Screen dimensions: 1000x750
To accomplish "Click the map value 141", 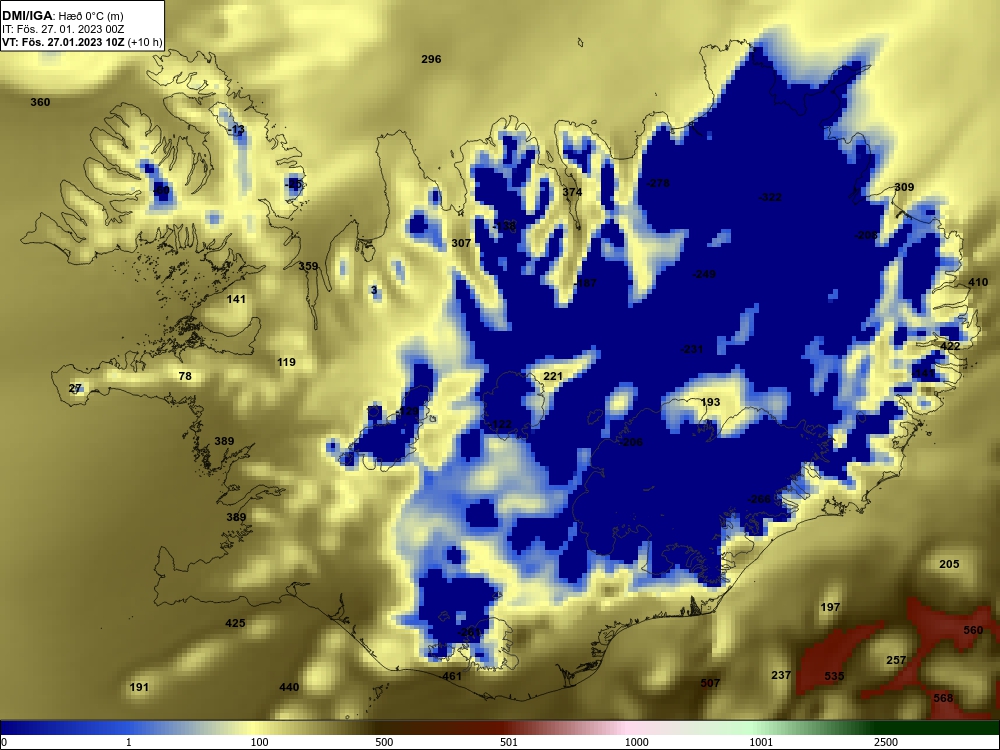I will pyautogui.click(x=236, y=299).
